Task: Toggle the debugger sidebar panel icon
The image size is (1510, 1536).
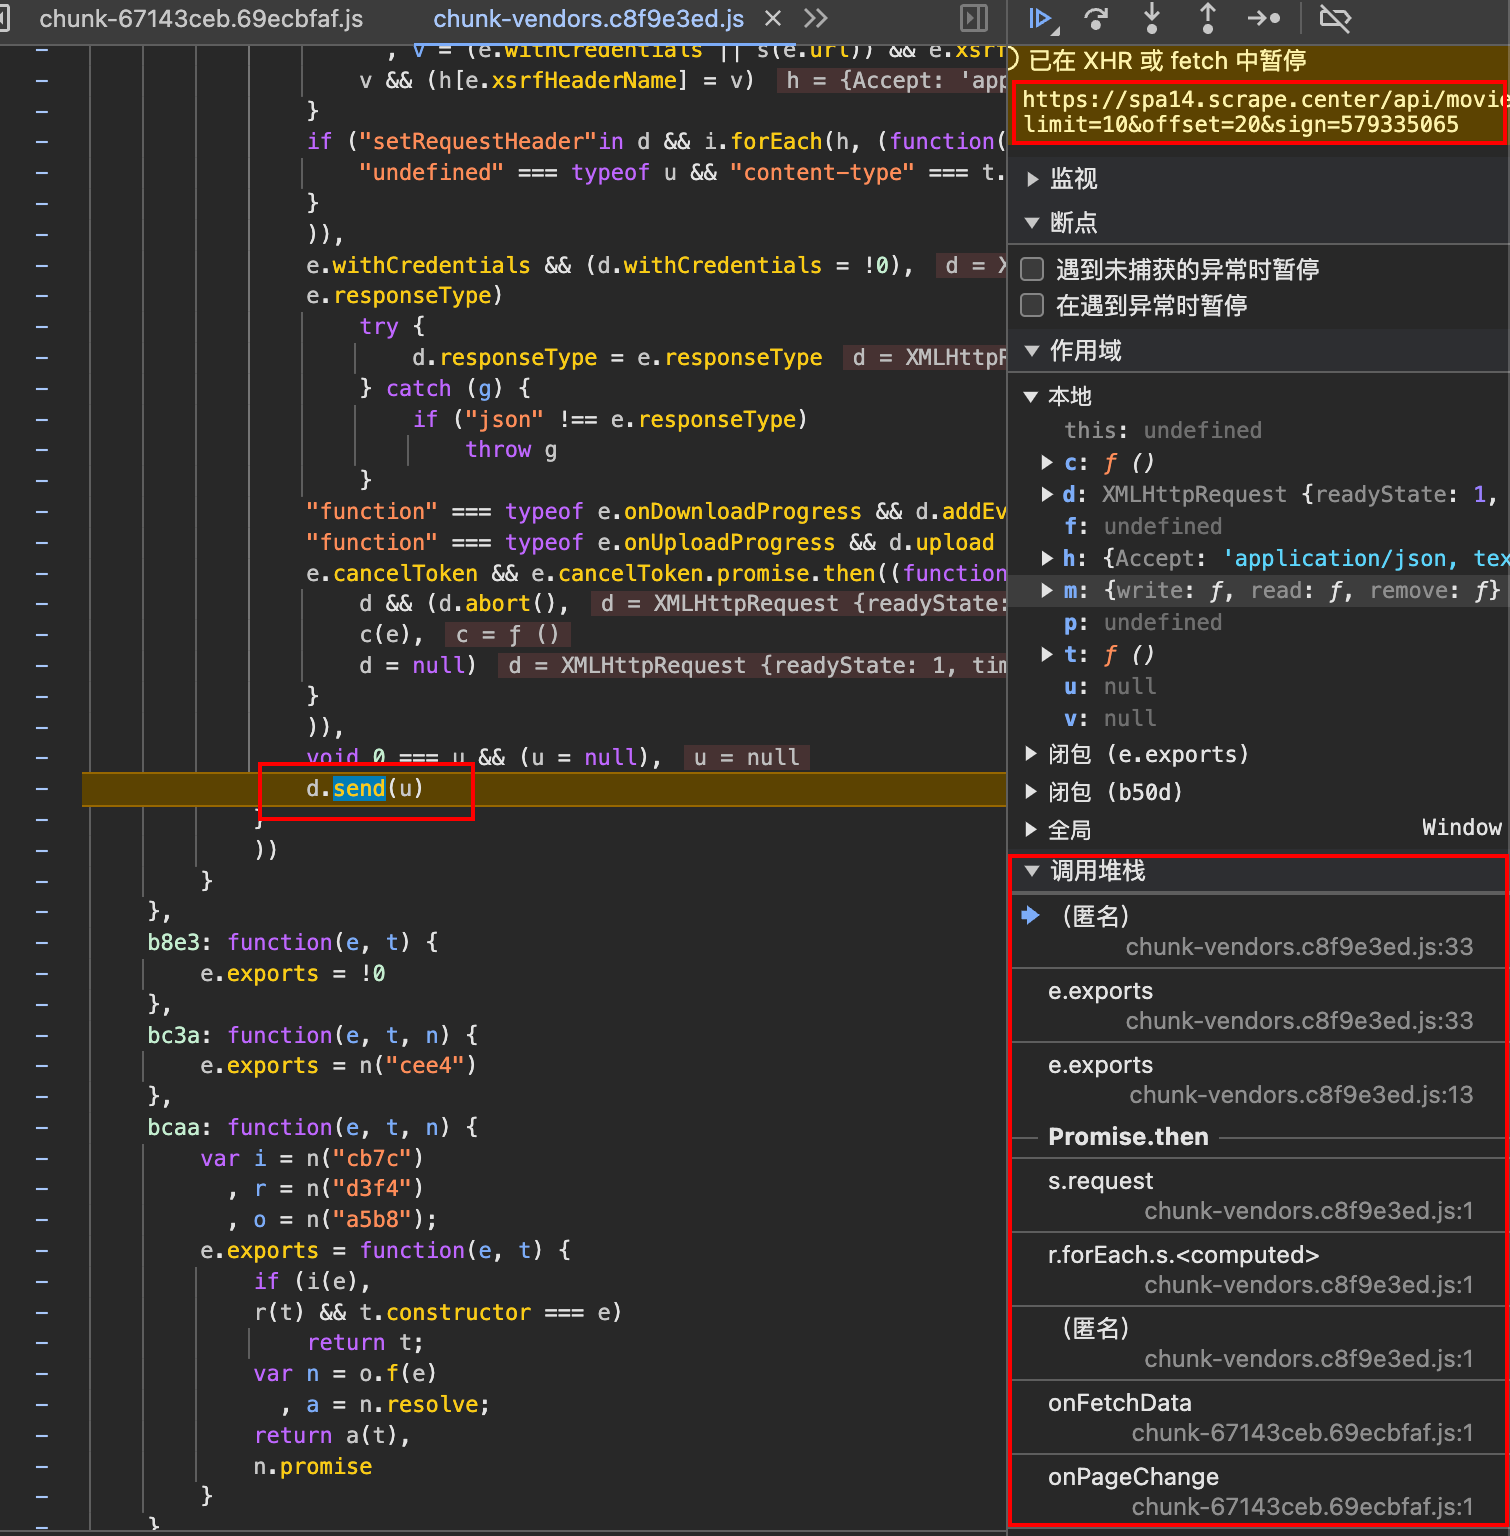Action: coord(973,18)
